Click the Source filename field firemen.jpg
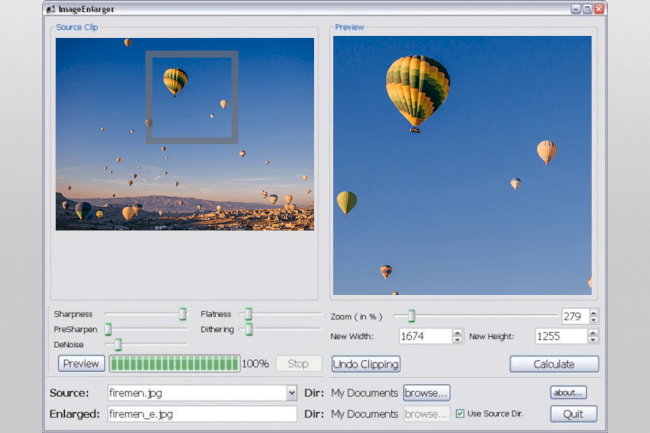 click(197, 392)
